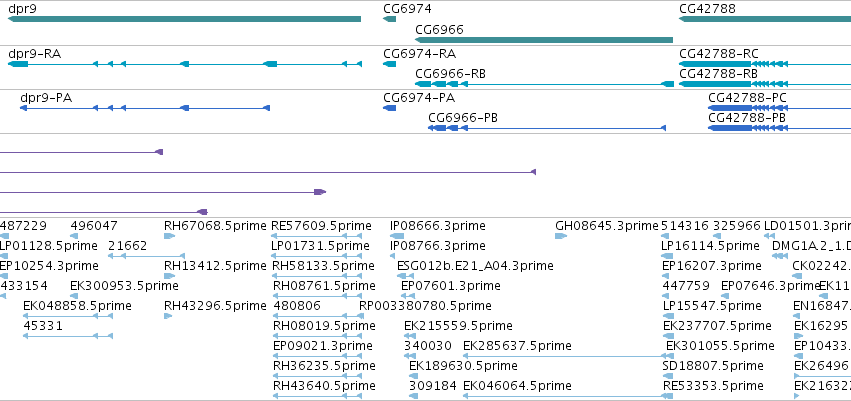Click EST EK215559.5prime
This screenshot has width=851, height=401.
458,326
